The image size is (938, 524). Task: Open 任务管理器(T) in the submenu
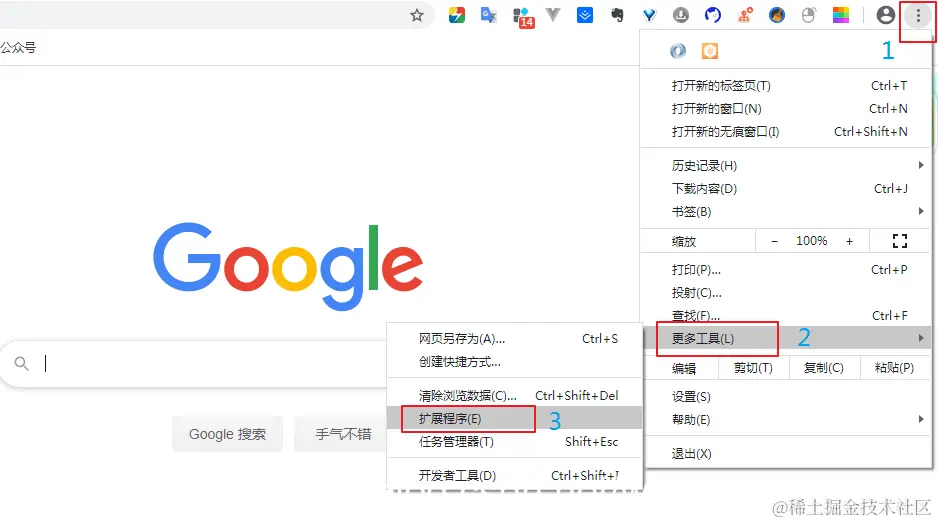[514, 442]
